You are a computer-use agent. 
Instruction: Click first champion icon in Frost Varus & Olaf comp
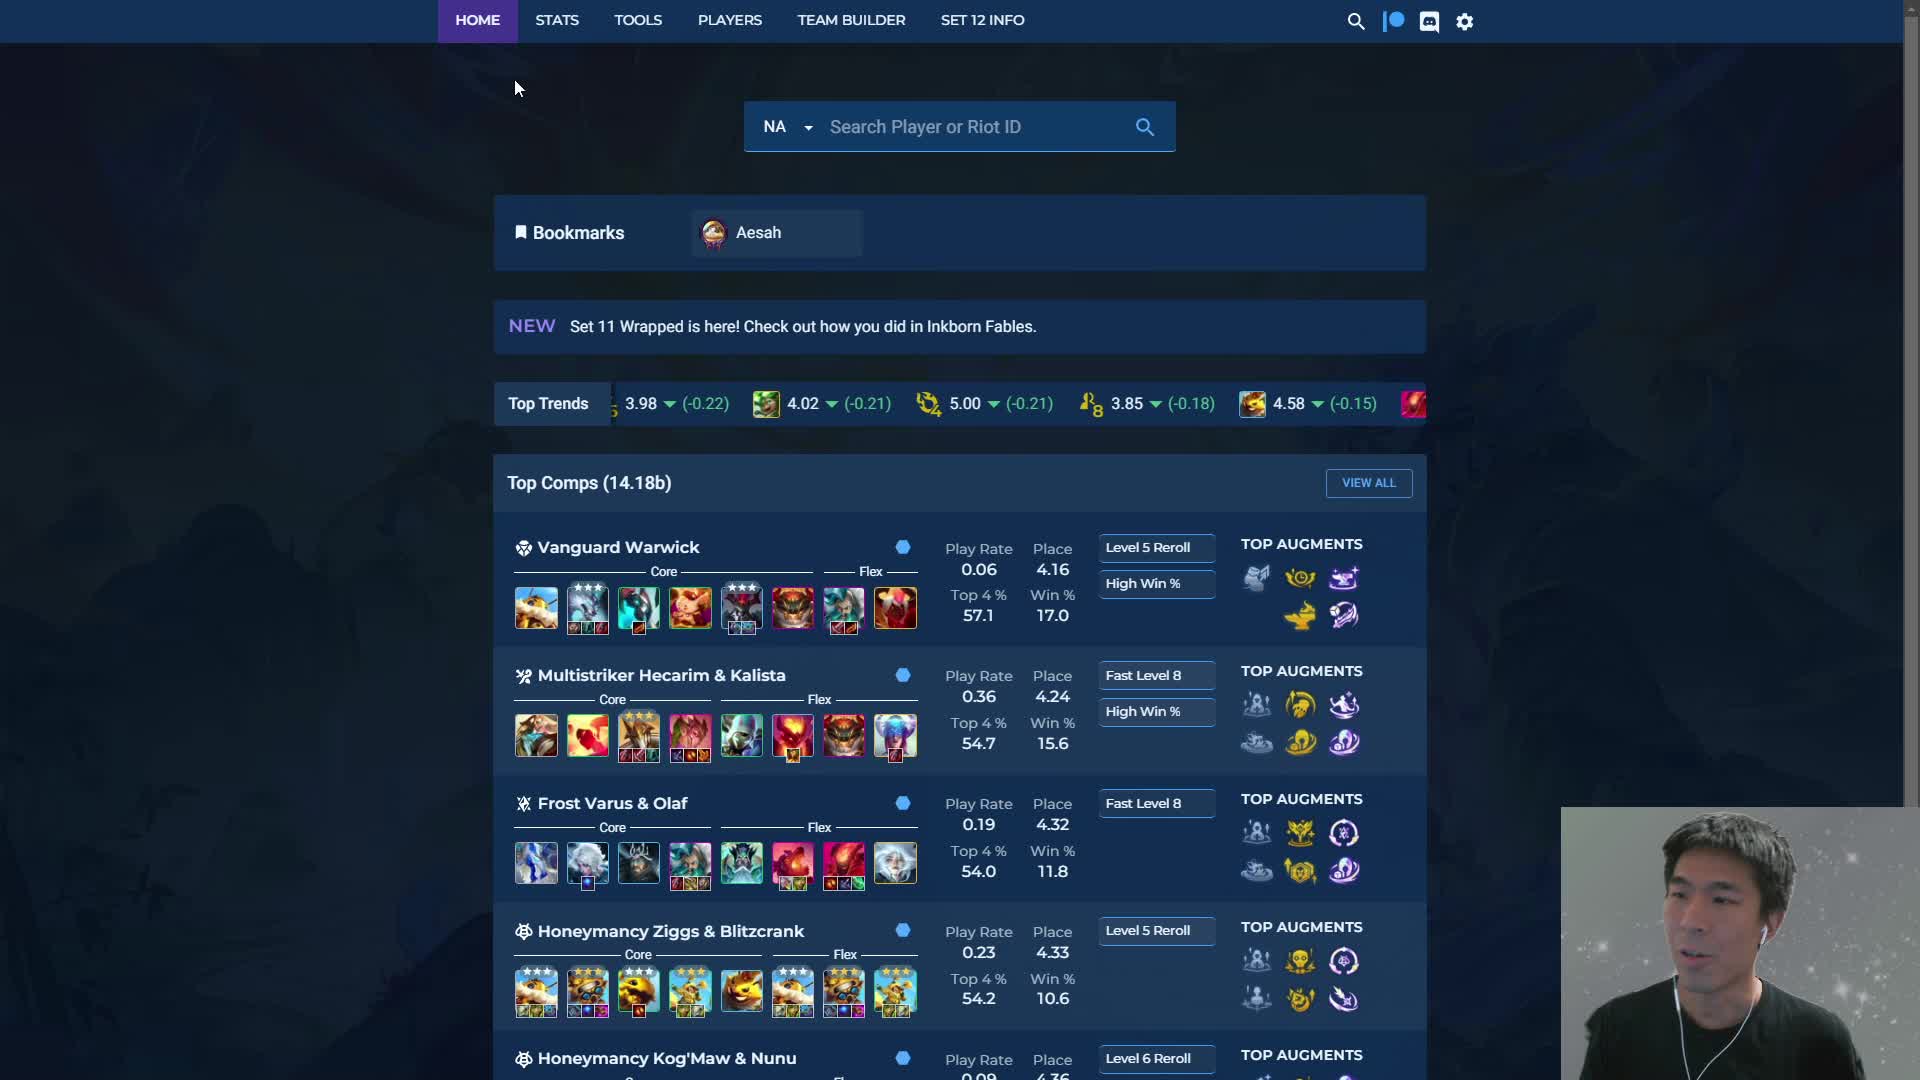tap(536, 863)
